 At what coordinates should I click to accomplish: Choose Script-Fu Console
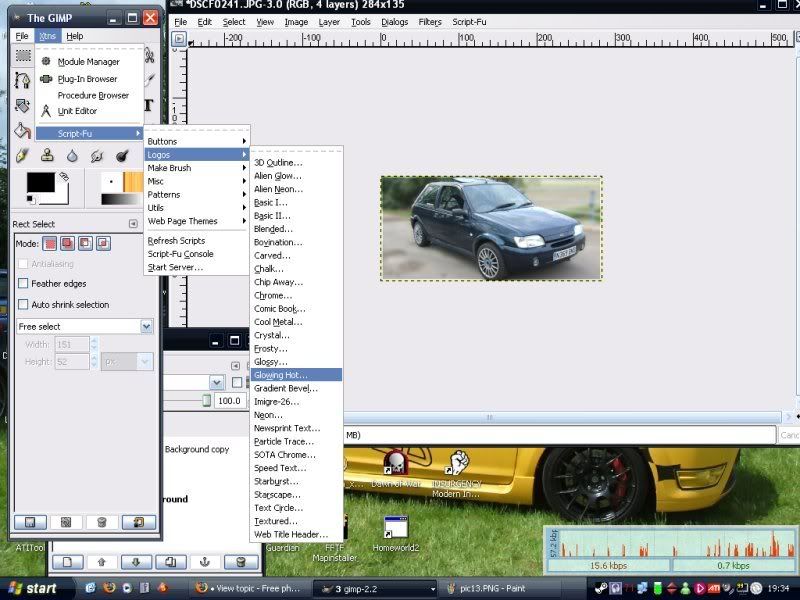[x=196, y=254]
